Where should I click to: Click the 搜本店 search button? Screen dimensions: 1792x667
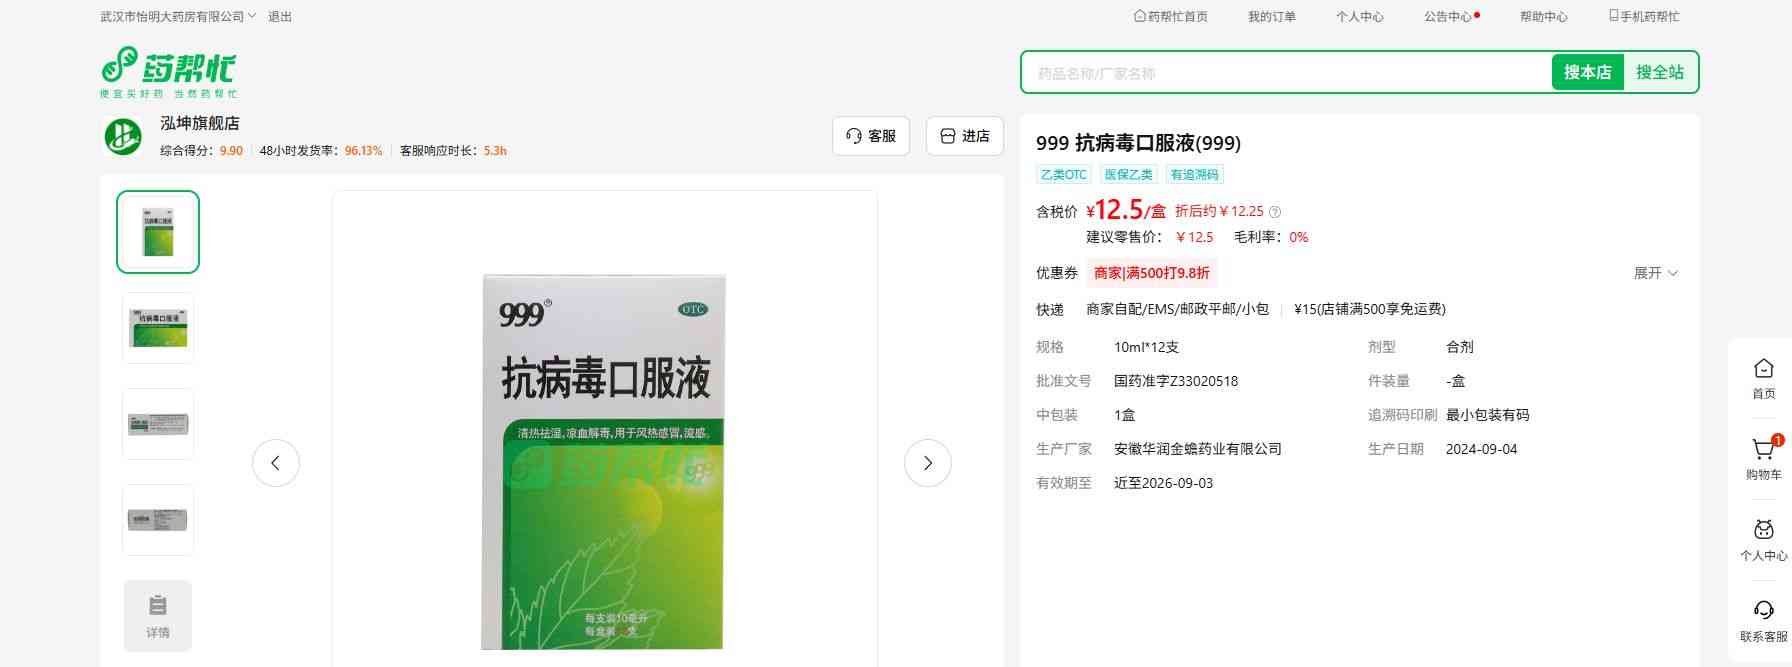[1587, 72]
